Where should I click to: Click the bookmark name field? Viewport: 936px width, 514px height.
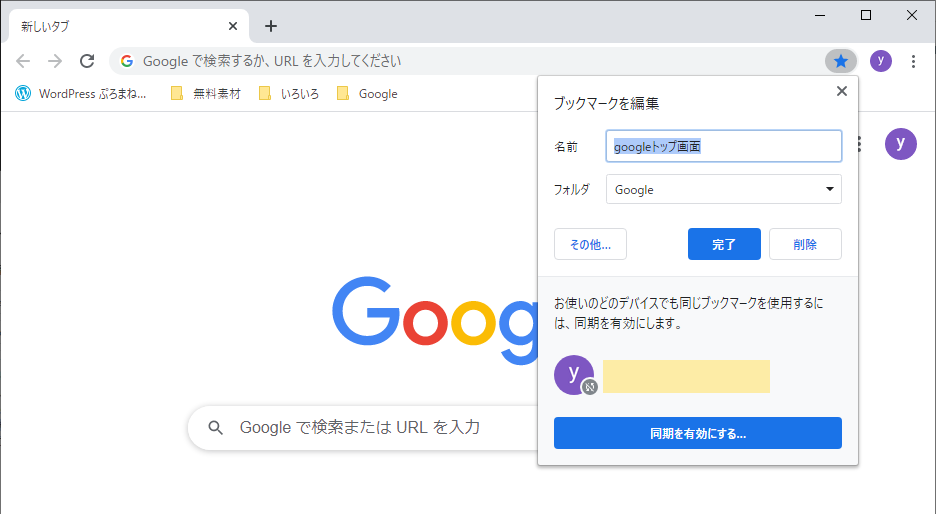click(x=723, y=146)
